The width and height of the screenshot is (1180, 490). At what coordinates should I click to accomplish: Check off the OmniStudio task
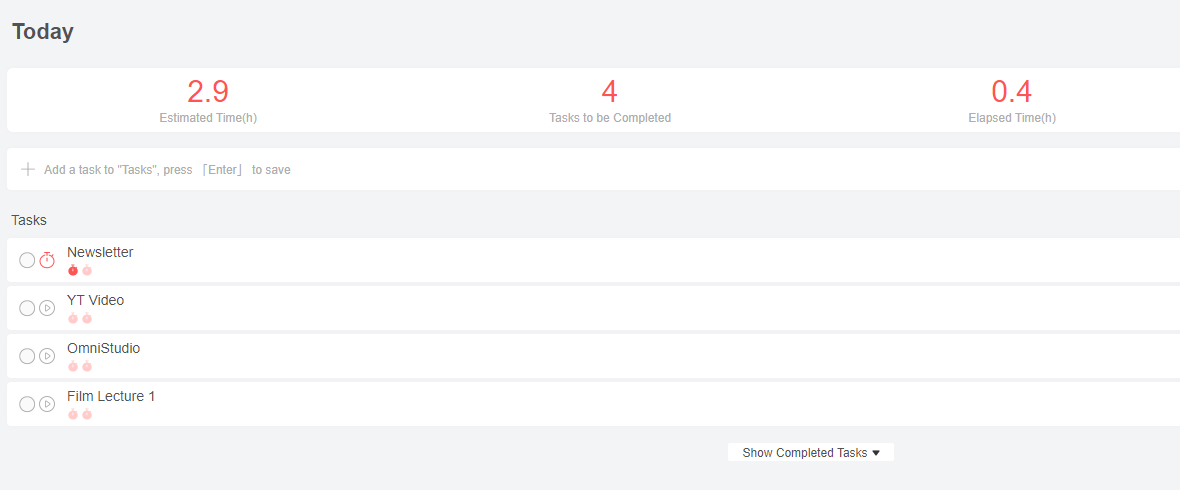point(27,356)
